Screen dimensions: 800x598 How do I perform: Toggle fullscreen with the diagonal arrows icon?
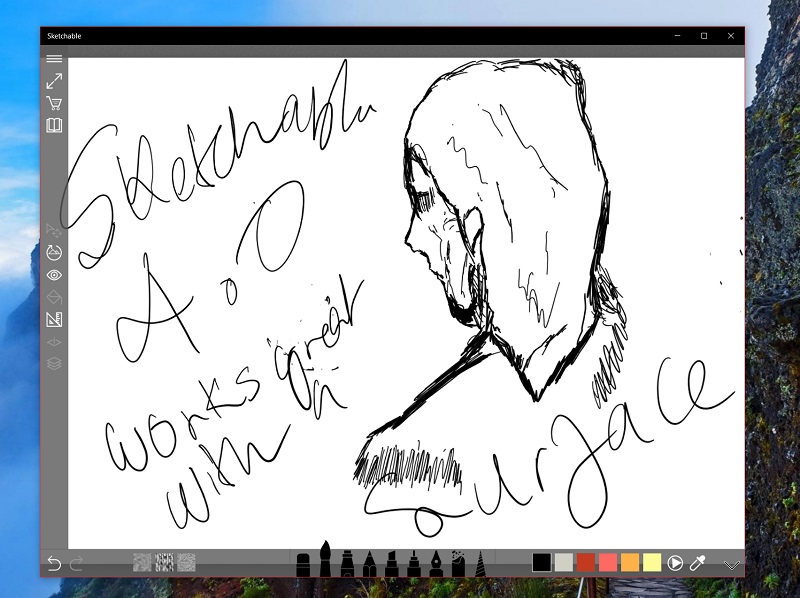(x=54, y=81)
